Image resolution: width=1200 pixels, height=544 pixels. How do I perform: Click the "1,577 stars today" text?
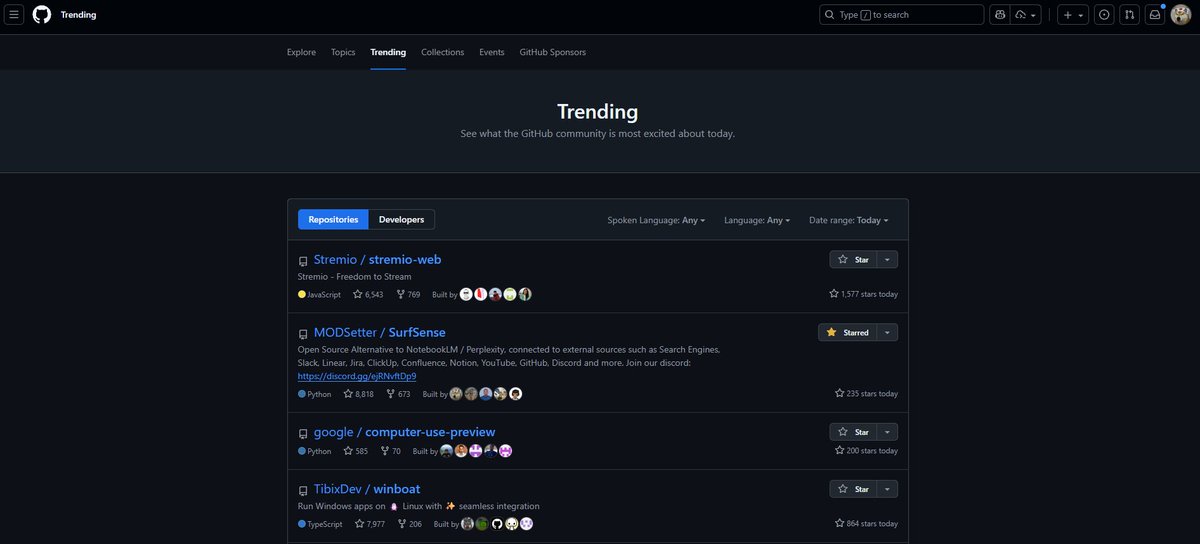click(864, 294)
